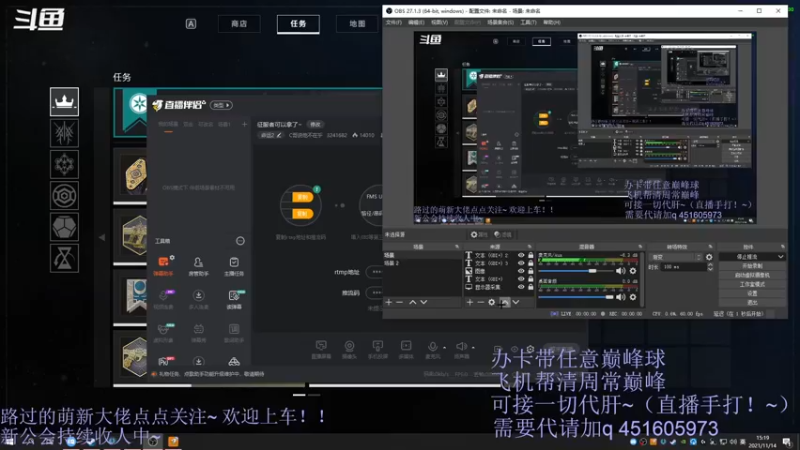Mute the 麦克风/Aux channel in OBS mixer

pyautogui.click(x=620, y=271)
